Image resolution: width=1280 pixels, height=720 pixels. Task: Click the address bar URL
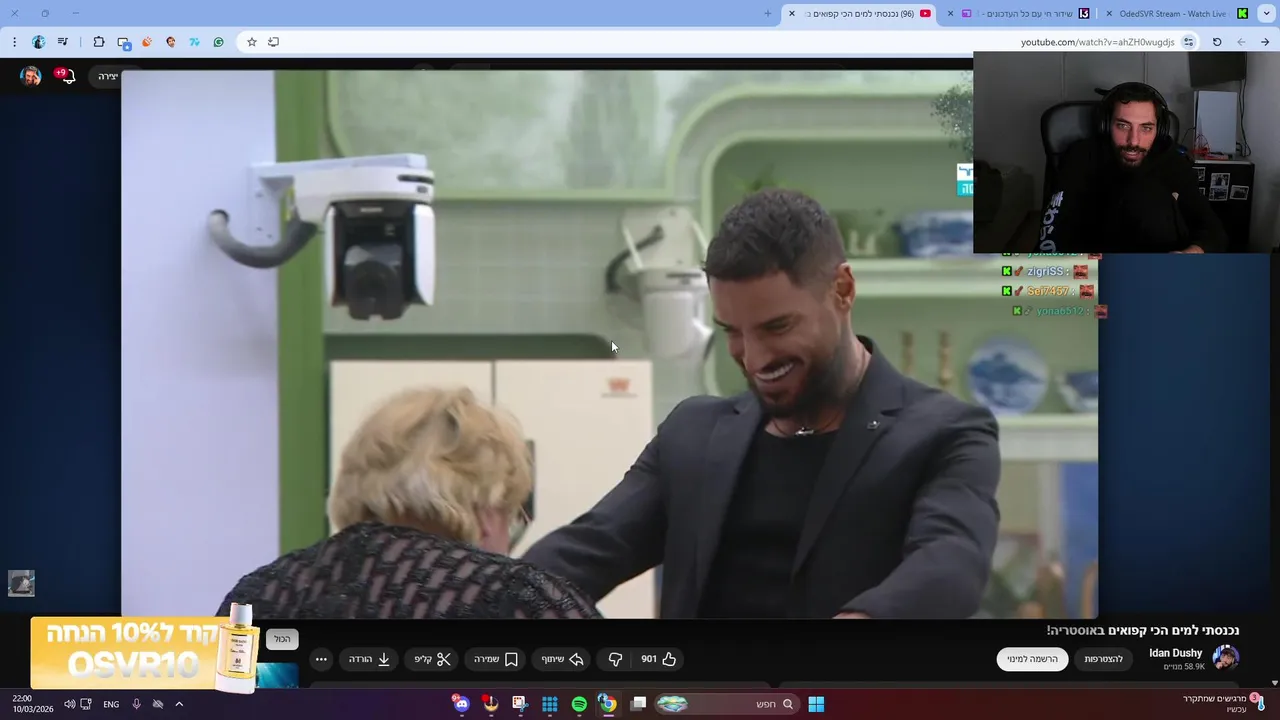pyautogui.click(x=1097, y=42)
